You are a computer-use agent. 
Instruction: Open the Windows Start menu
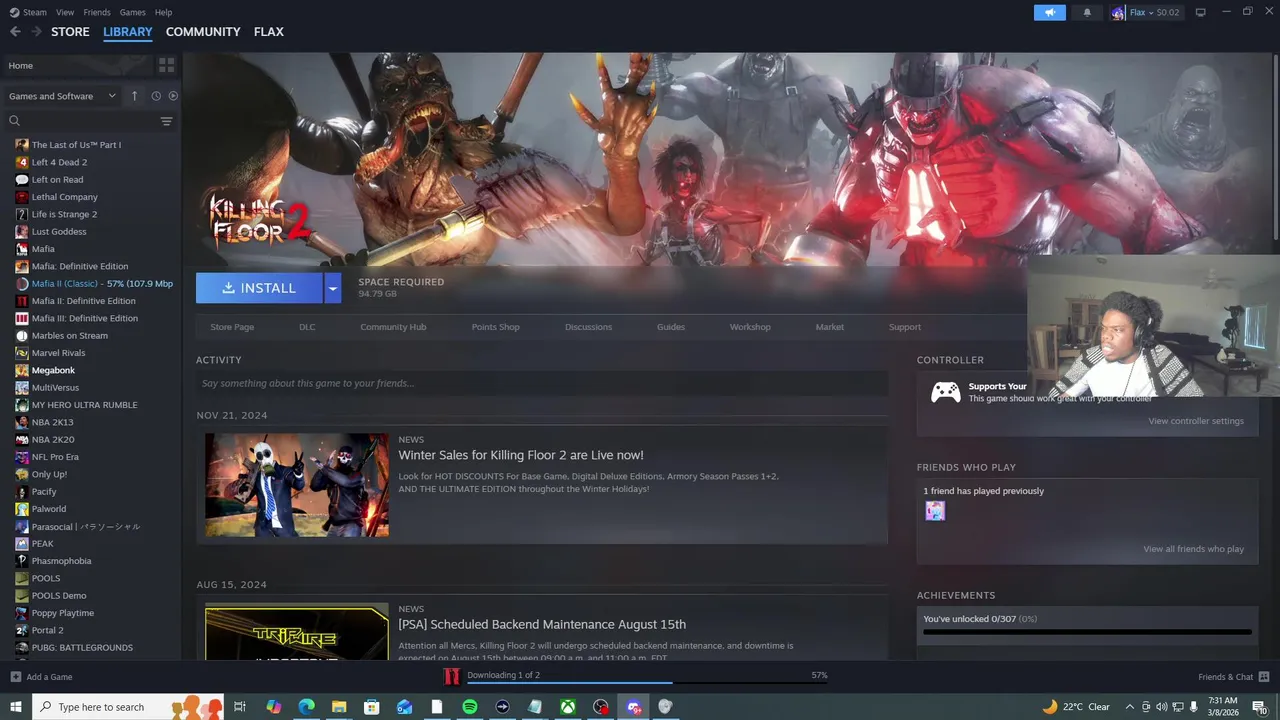coord(15,707)
